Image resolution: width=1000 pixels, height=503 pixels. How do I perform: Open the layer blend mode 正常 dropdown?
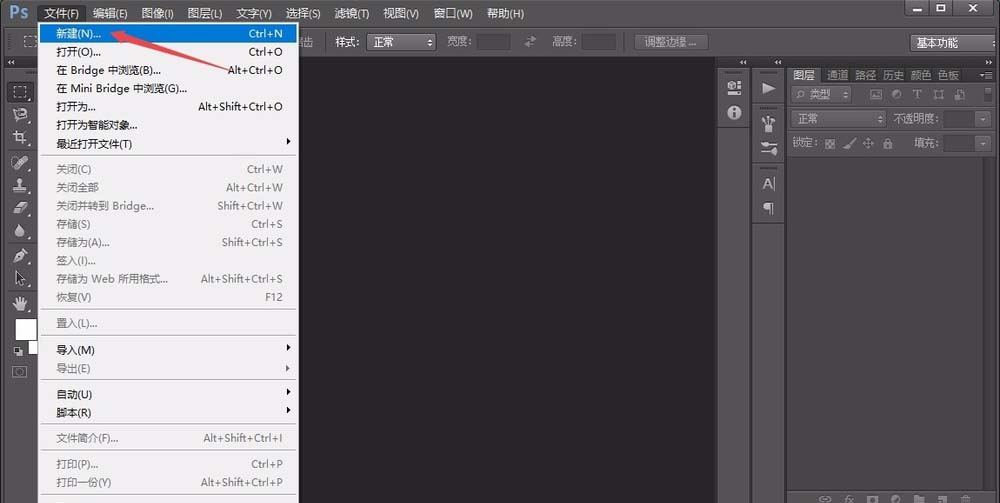[x=839, y=119]
